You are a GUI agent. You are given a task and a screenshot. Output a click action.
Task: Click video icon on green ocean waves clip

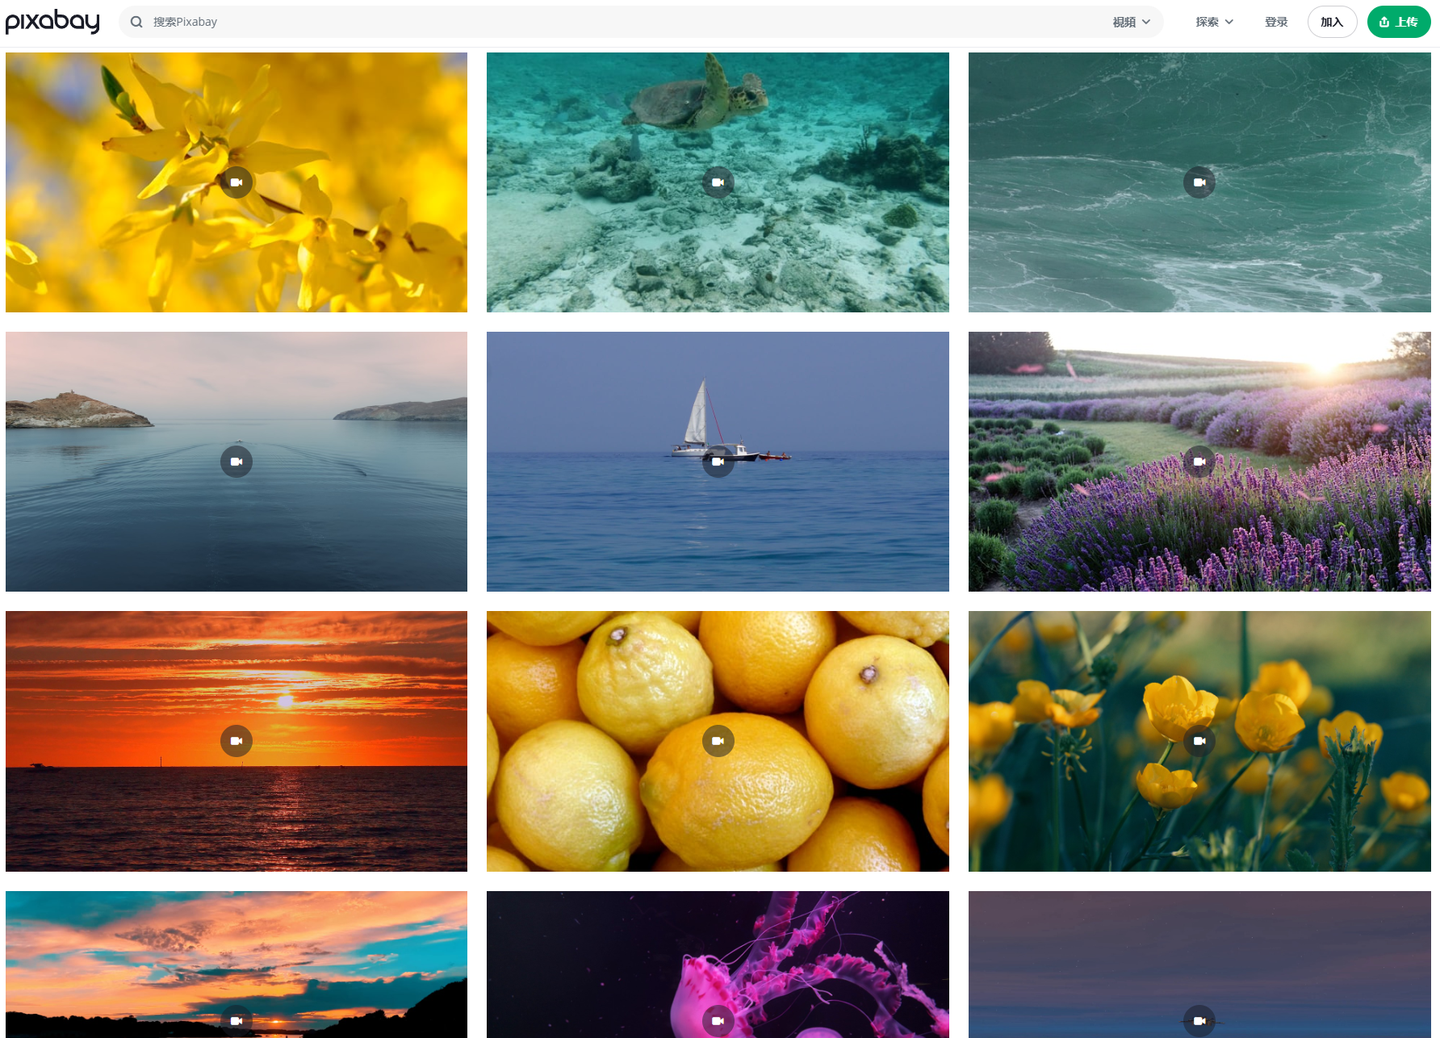[1199, 182]
